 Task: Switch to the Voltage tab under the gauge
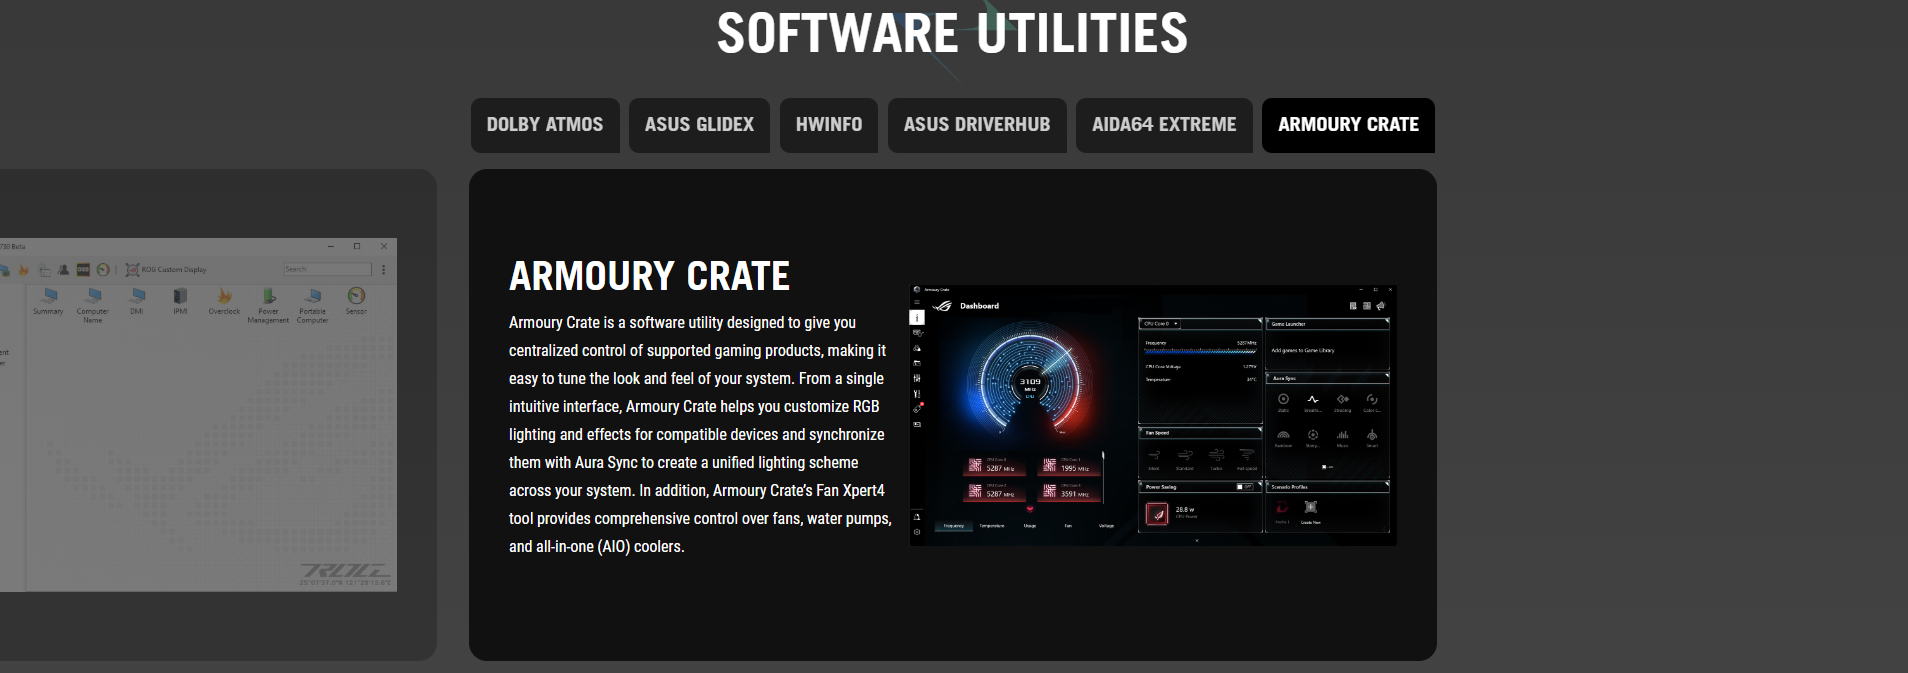[x=1106, y=526]
